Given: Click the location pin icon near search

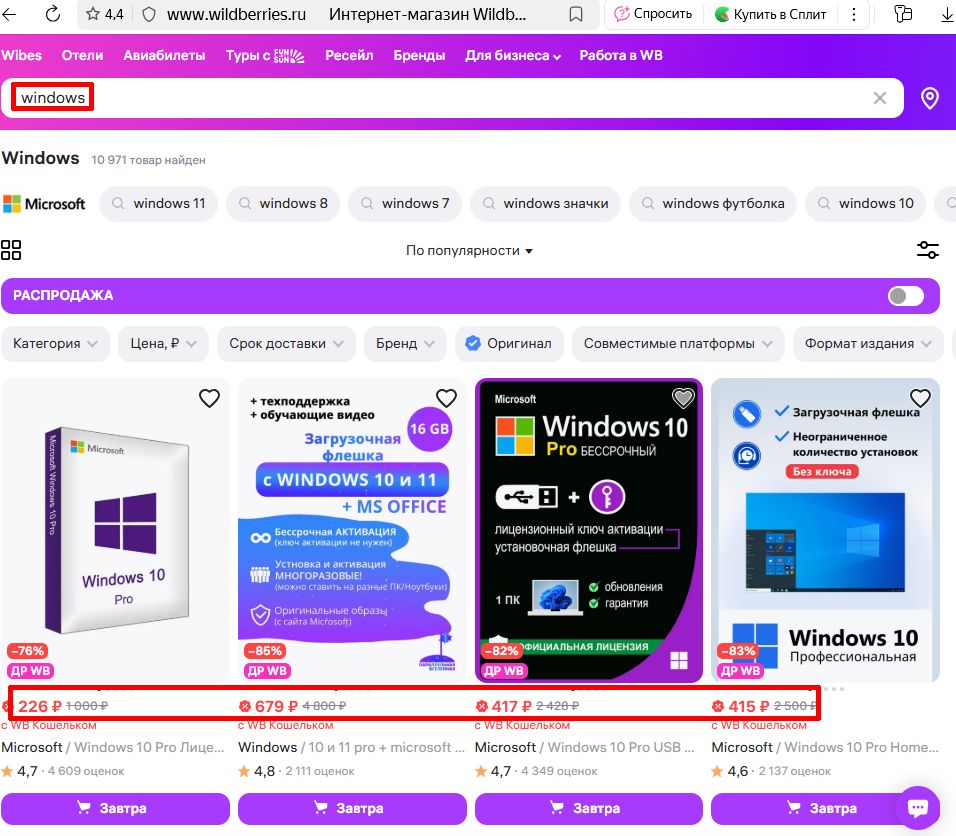Looking at the screenshot, I should 929,98.
